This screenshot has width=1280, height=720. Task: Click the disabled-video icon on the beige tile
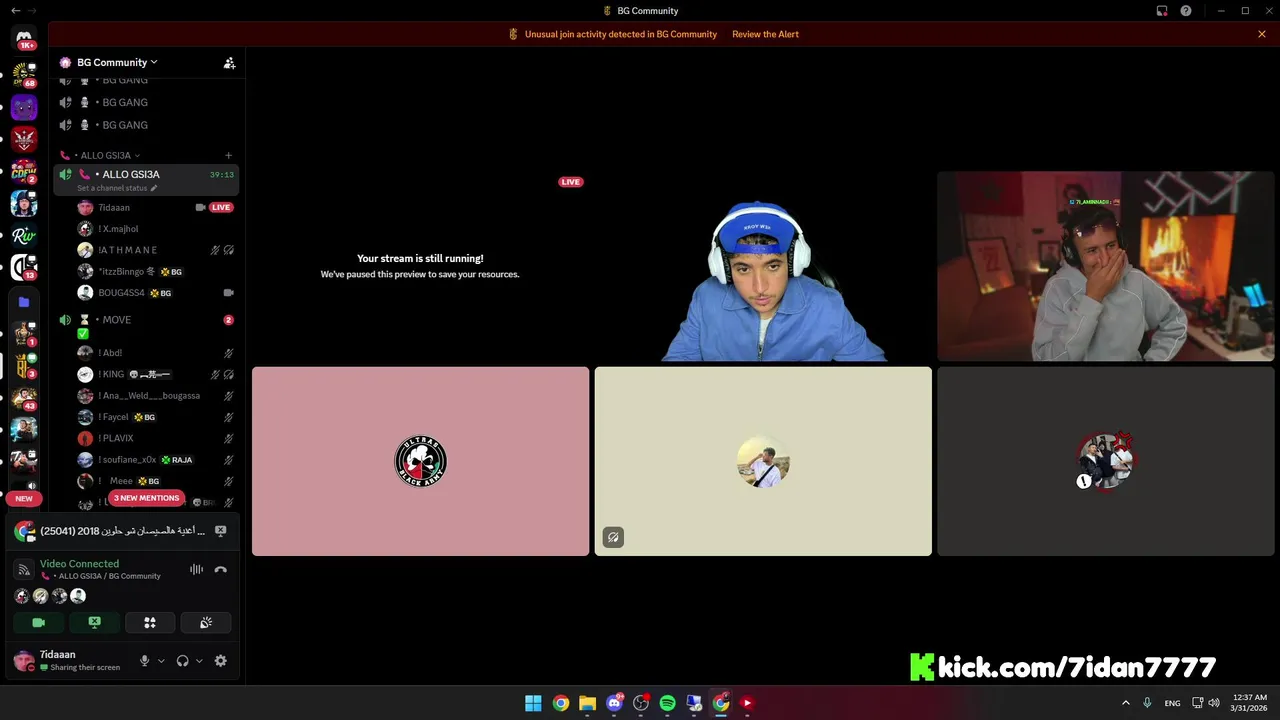click(613, 537)
